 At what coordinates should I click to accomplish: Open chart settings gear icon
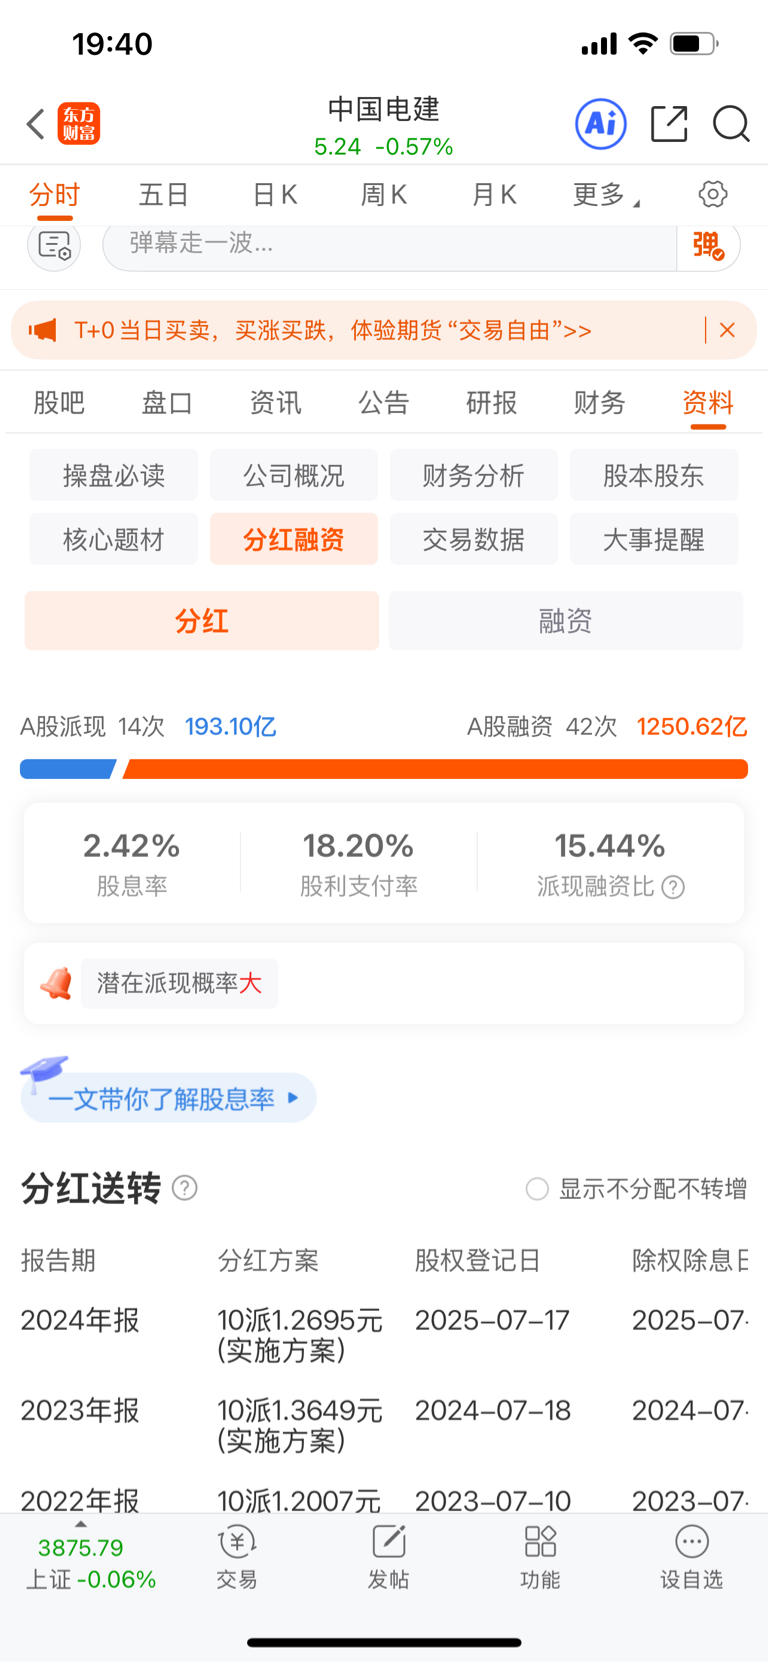pos(713,194)
